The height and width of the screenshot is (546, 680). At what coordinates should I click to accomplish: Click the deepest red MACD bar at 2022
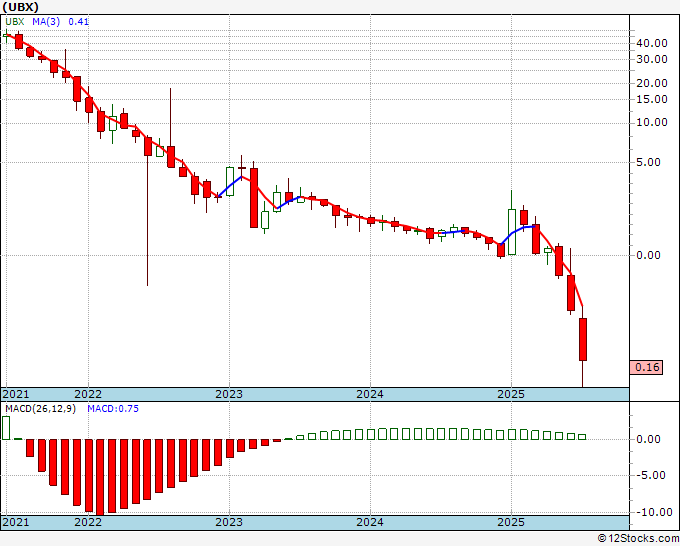pyautogui.click(x=101, y=477)
